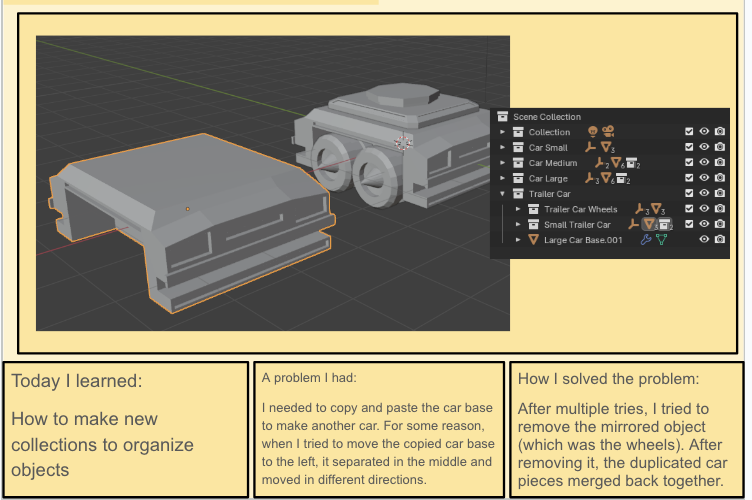Screen dimensions: 752x500
Task: Expand the Car Small collection
Action: [503, 147]
